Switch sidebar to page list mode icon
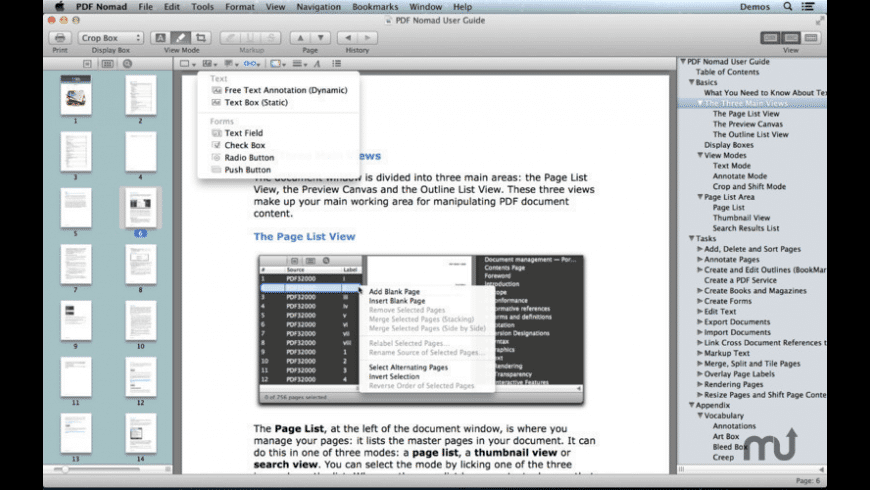 coord(87,64)
